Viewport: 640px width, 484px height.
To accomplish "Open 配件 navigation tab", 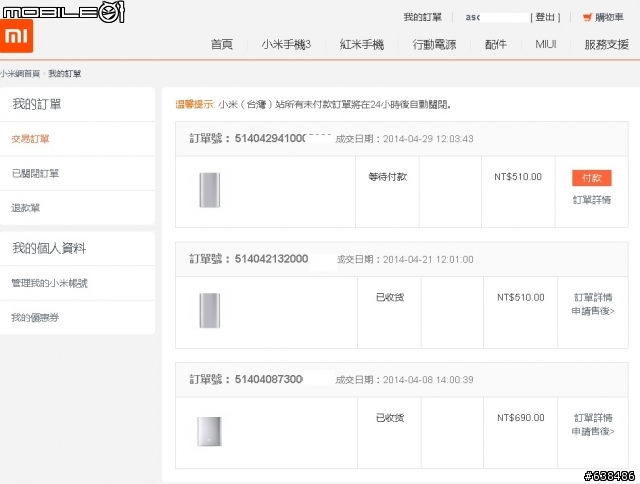I will pyautogui.click(x=496, y=44).
